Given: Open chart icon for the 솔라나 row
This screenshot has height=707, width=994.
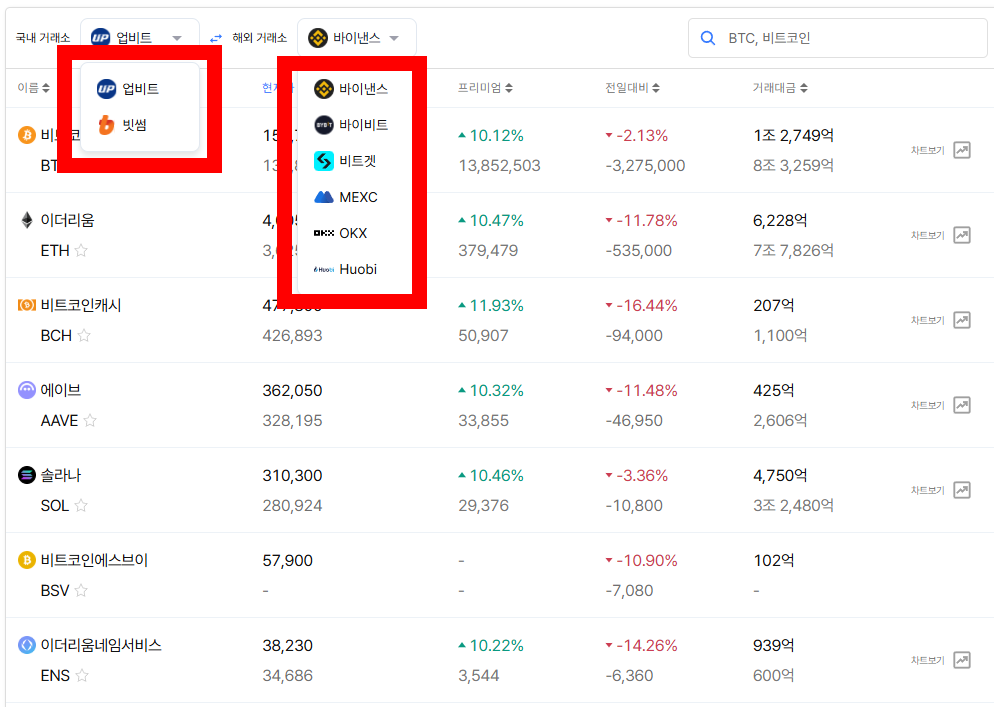Looking at the screenshot, I should tap(962, 490).
